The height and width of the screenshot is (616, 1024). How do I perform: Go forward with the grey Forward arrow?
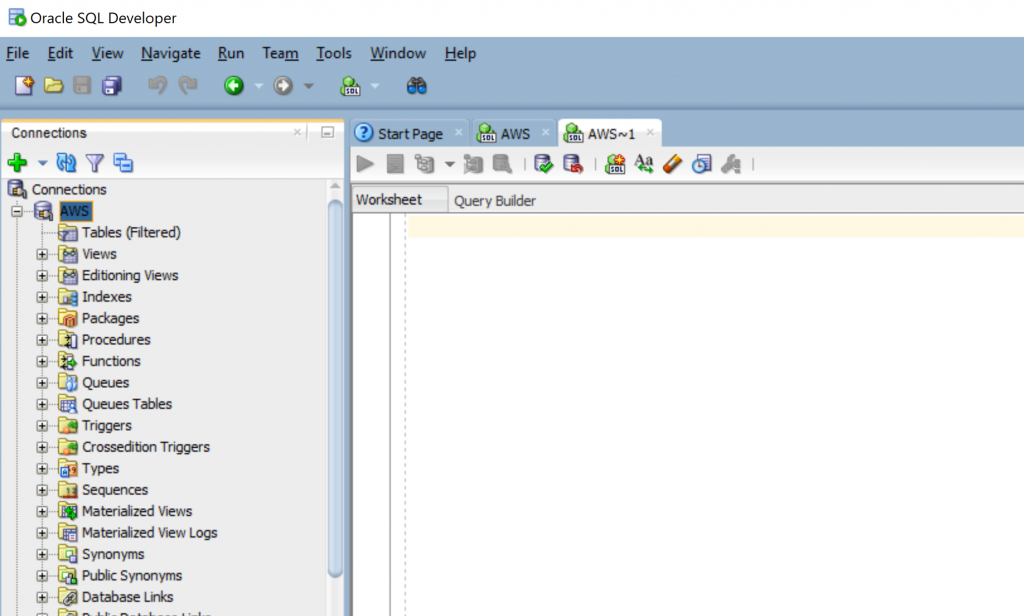[x=283, y=86]
